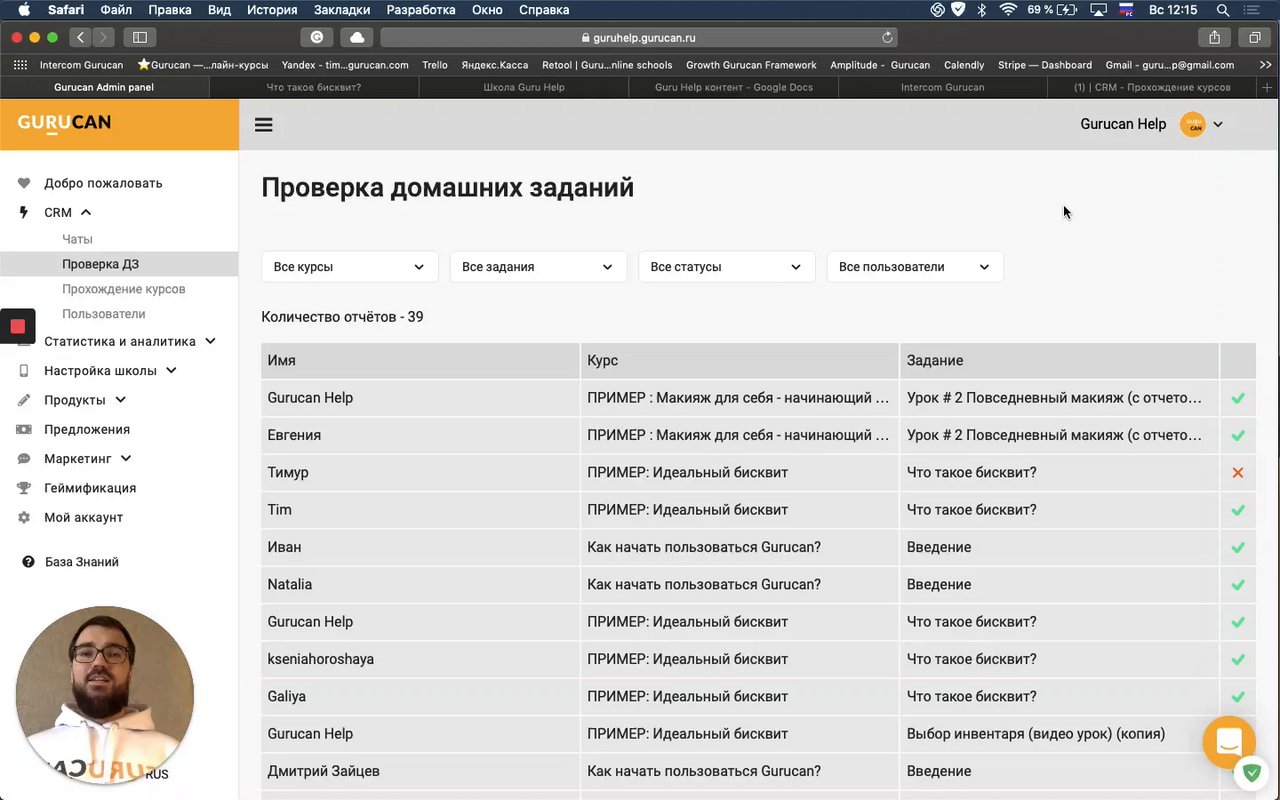Screen dimensions: 1280x800
Task: Click the Дмитрий Зайцев name cell
Action: pyautogui.click(x=420, y=771)
